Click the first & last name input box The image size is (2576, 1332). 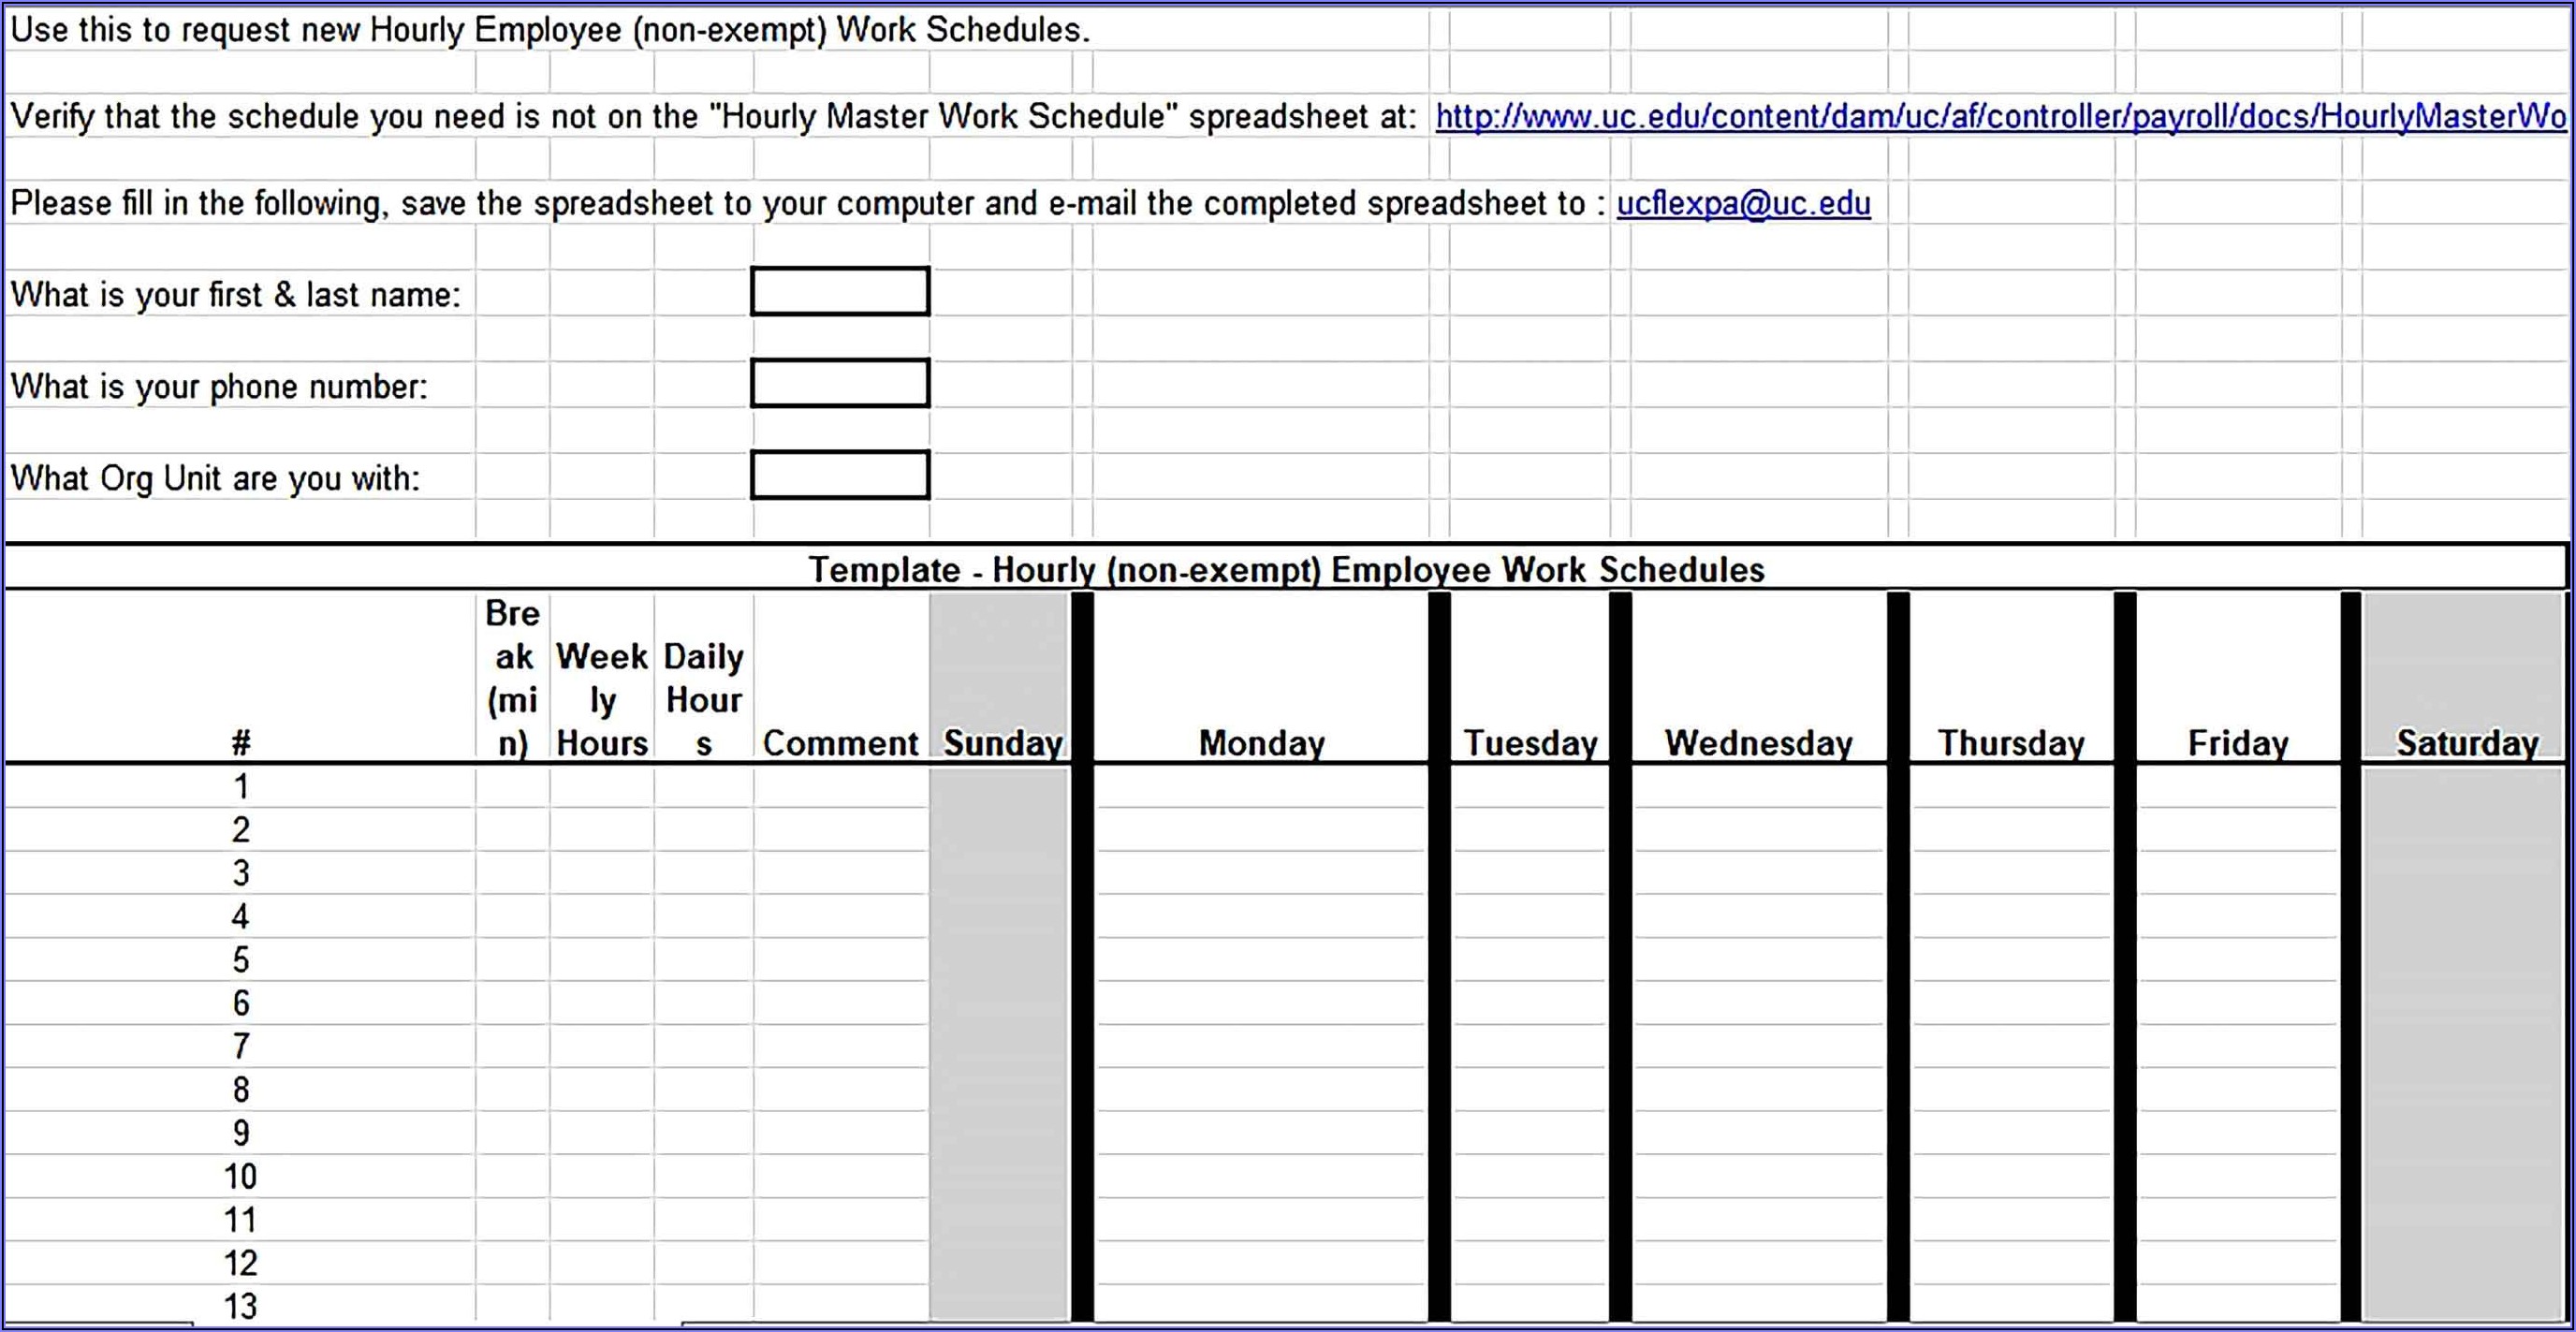(x=840, y=292)
